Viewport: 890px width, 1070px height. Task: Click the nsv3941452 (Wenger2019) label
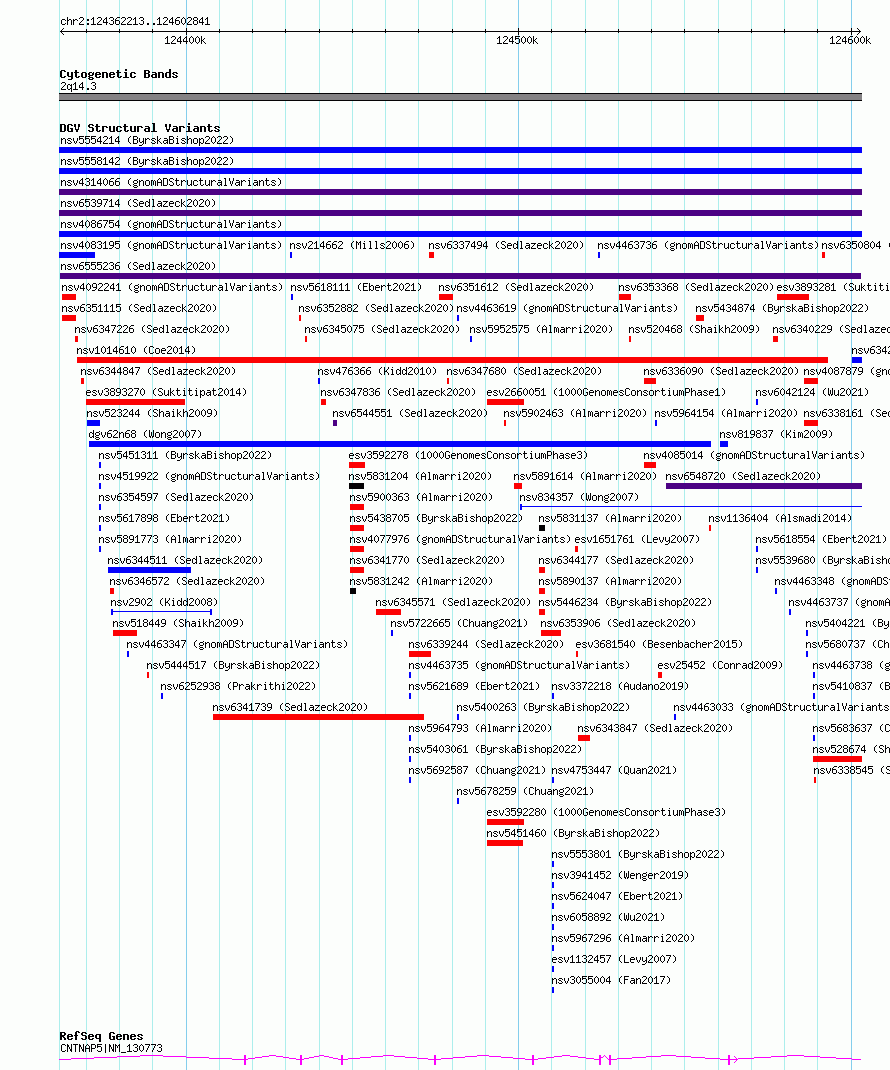click(x=620, y=876)
